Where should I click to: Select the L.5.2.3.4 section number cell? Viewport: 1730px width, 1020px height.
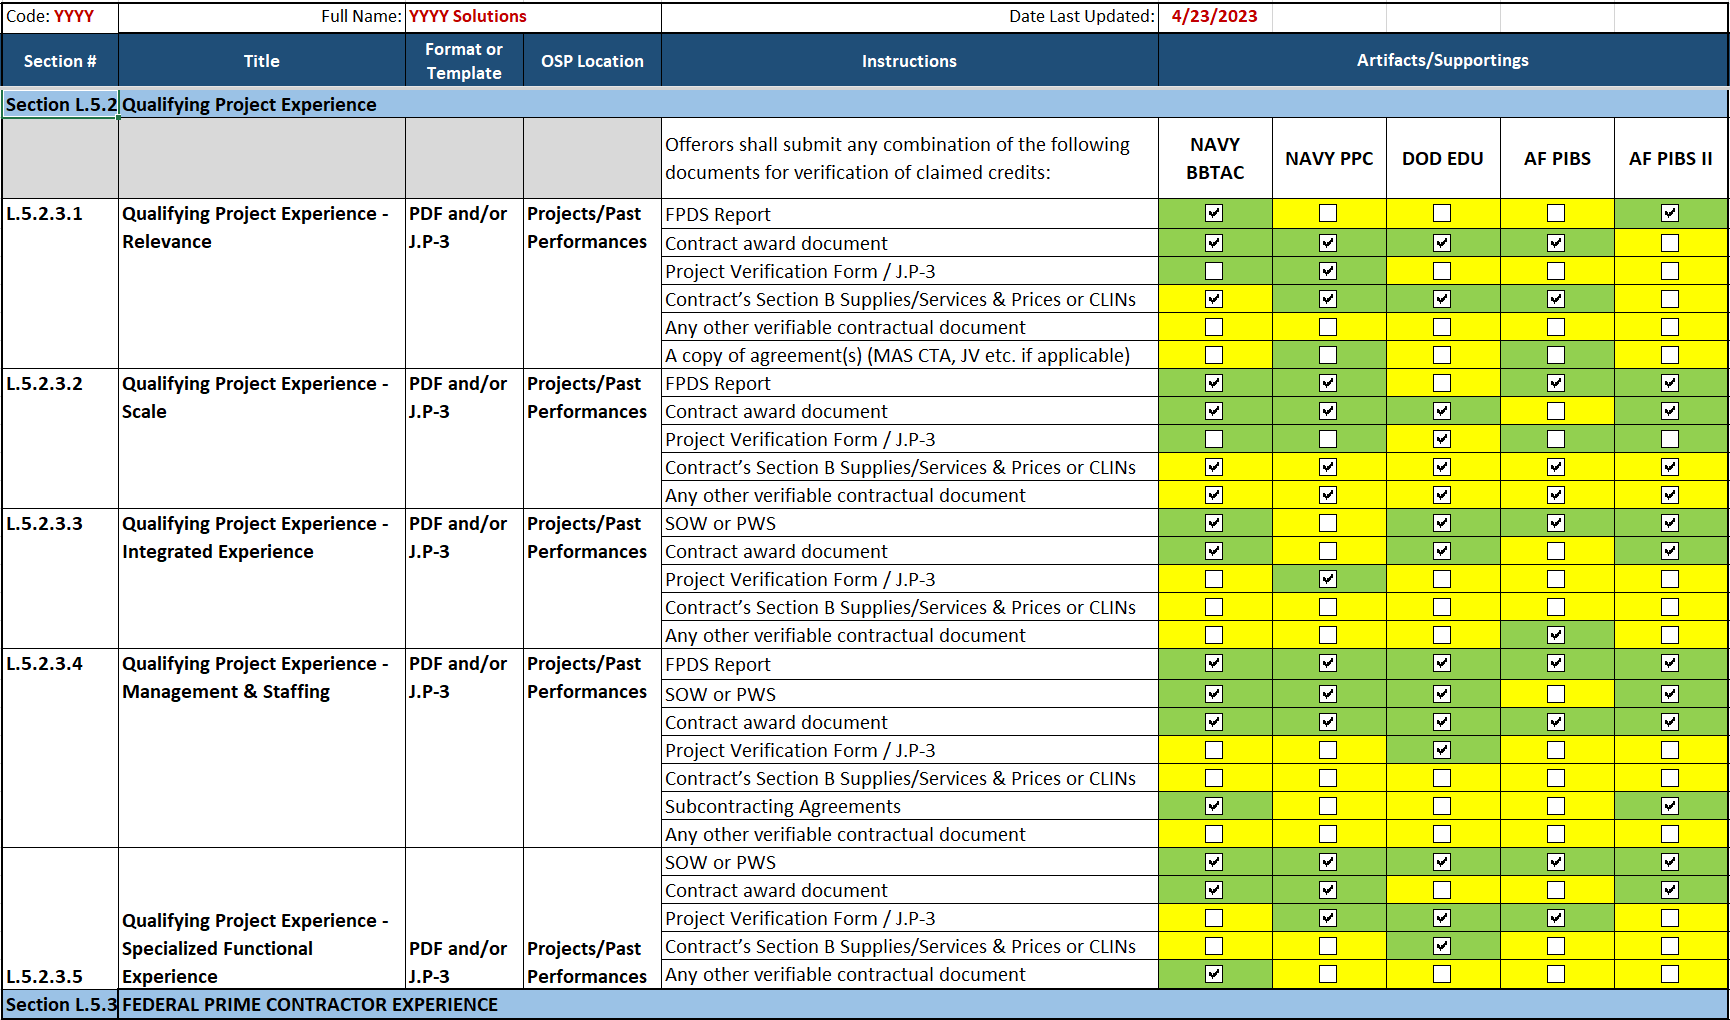tap(60, 747)
